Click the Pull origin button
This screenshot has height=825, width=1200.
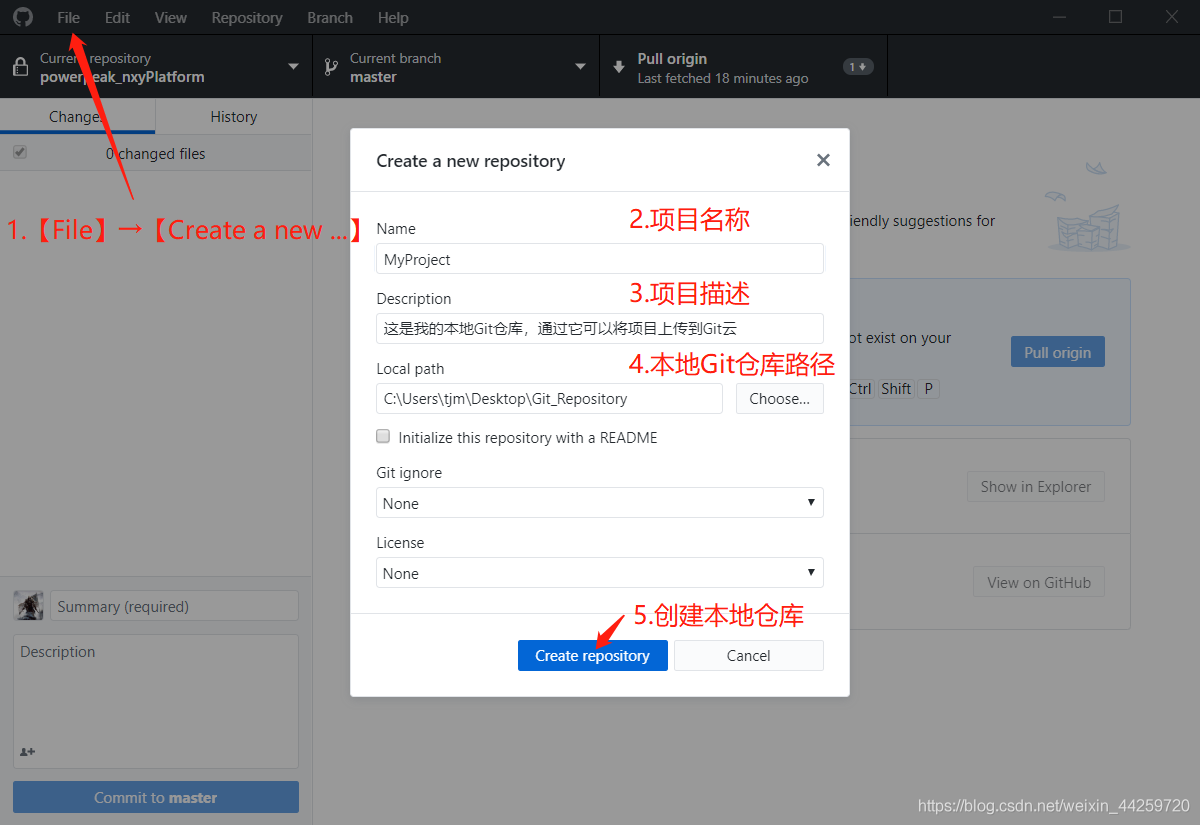click(1057, 351)
